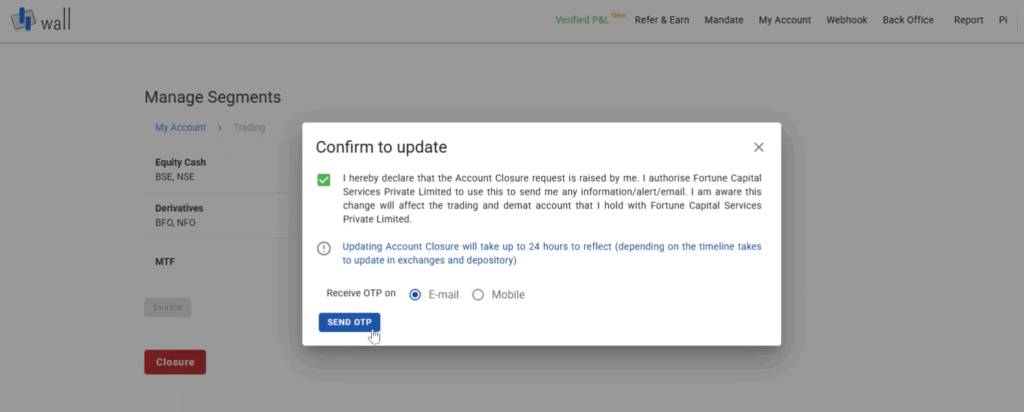Click the wall logo icon
Image resolution: width=1024 pixels, height=412 pixels.
pos(23,20)
